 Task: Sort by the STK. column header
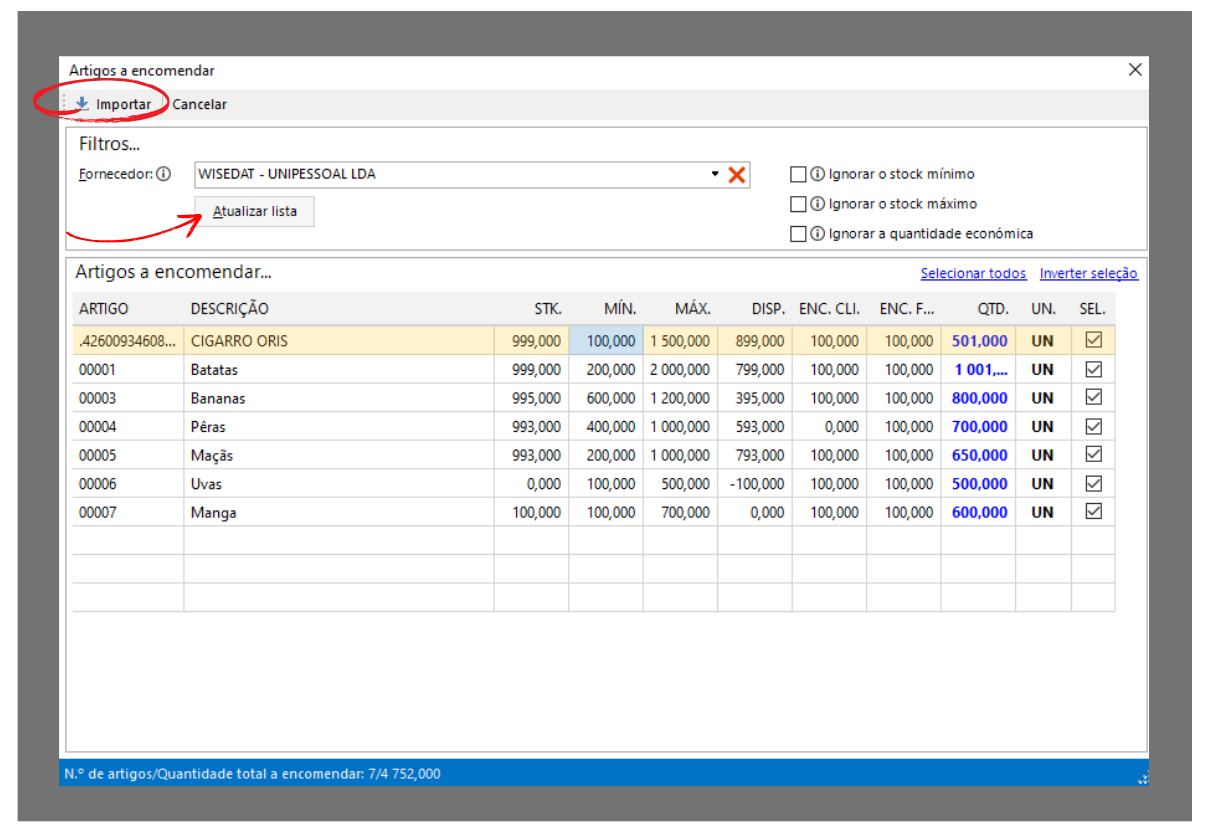tap(531, 309)
